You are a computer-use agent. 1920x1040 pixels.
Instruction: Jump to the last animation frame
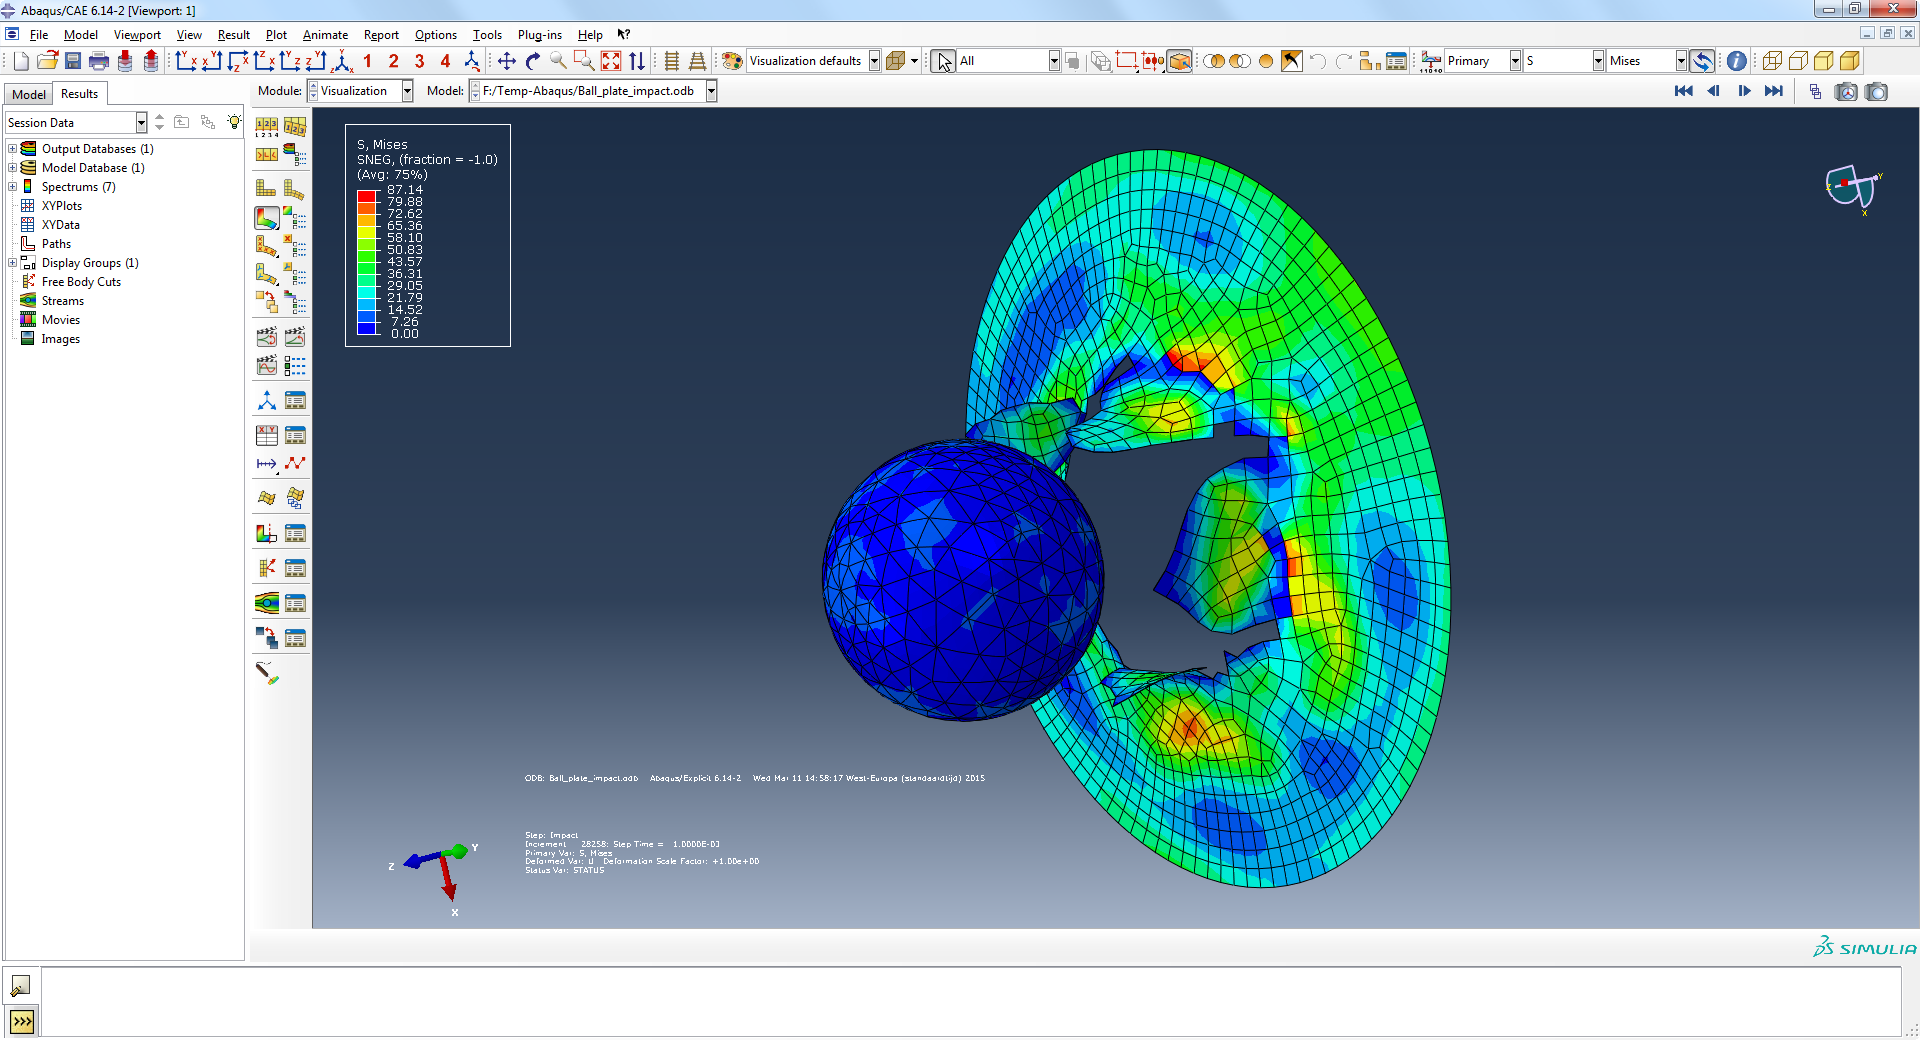tap(1774, 91)
